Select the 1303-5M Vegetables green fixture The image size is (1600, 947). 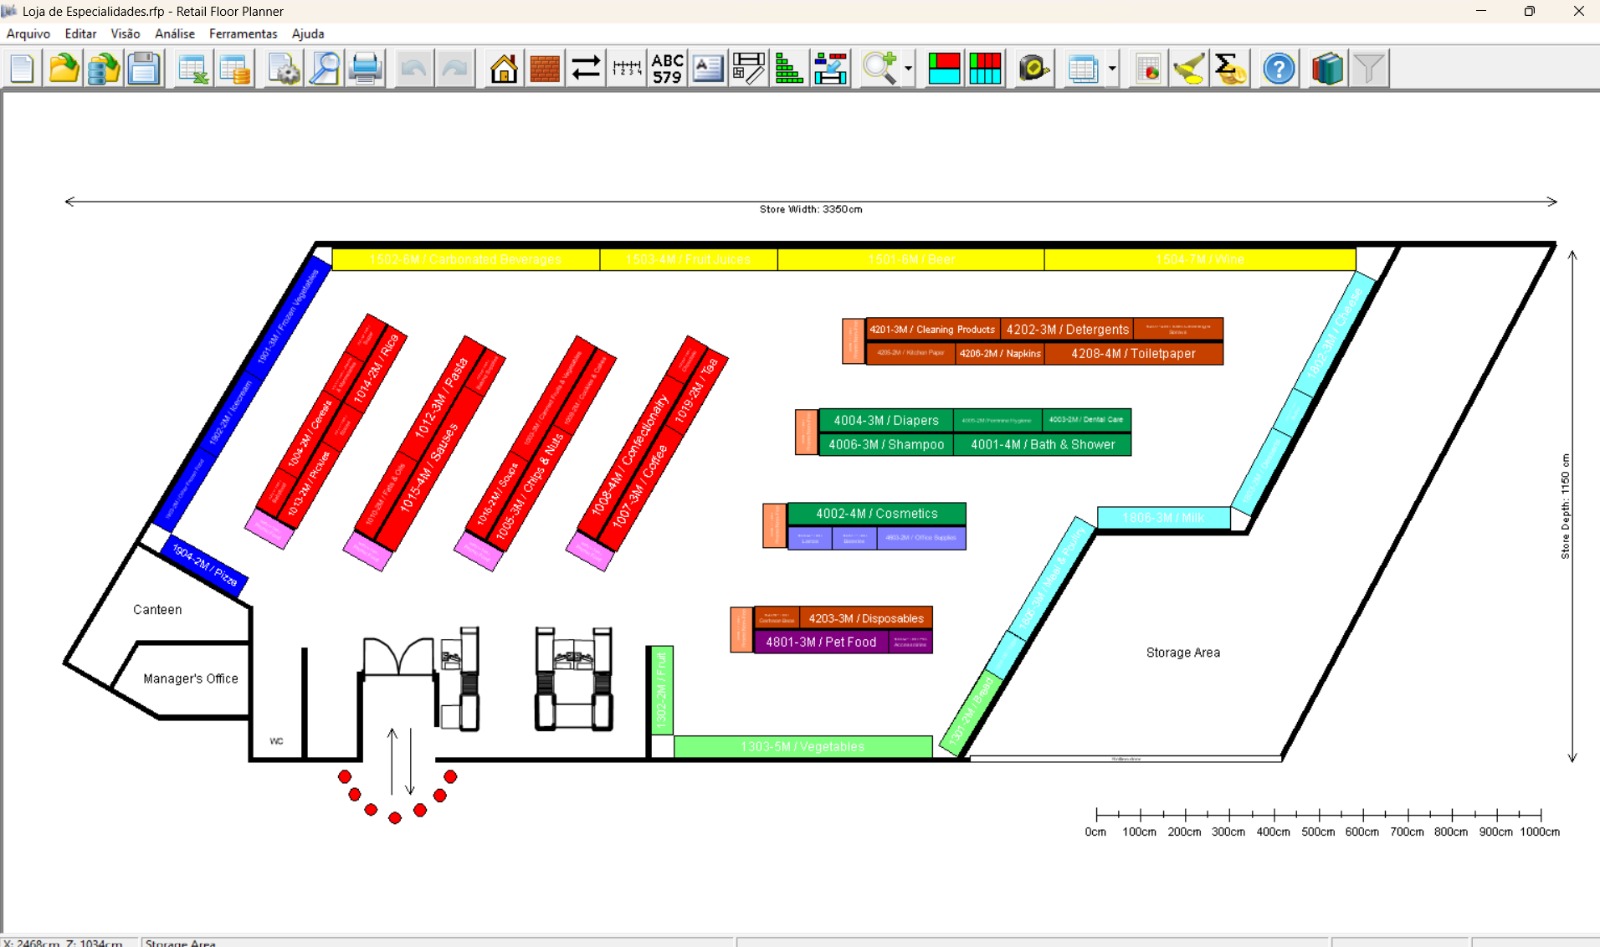(x=803, y=747)
